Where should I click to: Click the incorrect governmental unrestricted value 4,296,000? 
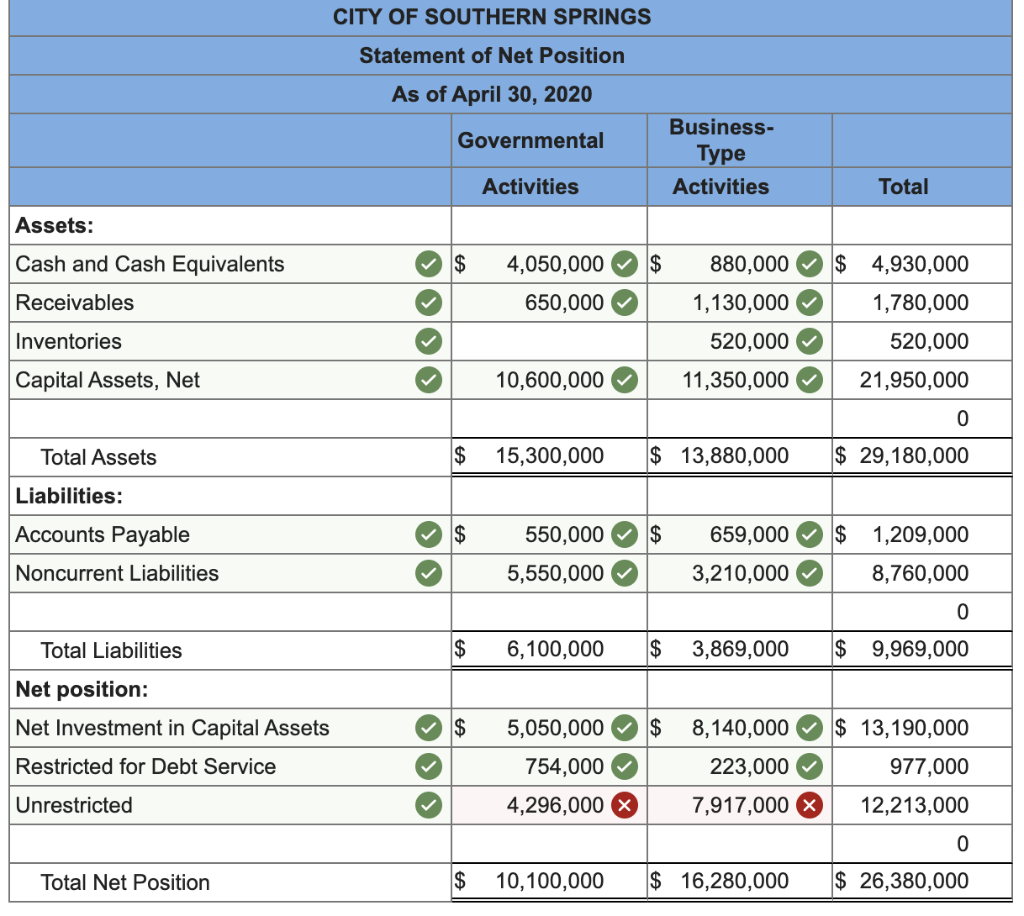click(555, 805)
